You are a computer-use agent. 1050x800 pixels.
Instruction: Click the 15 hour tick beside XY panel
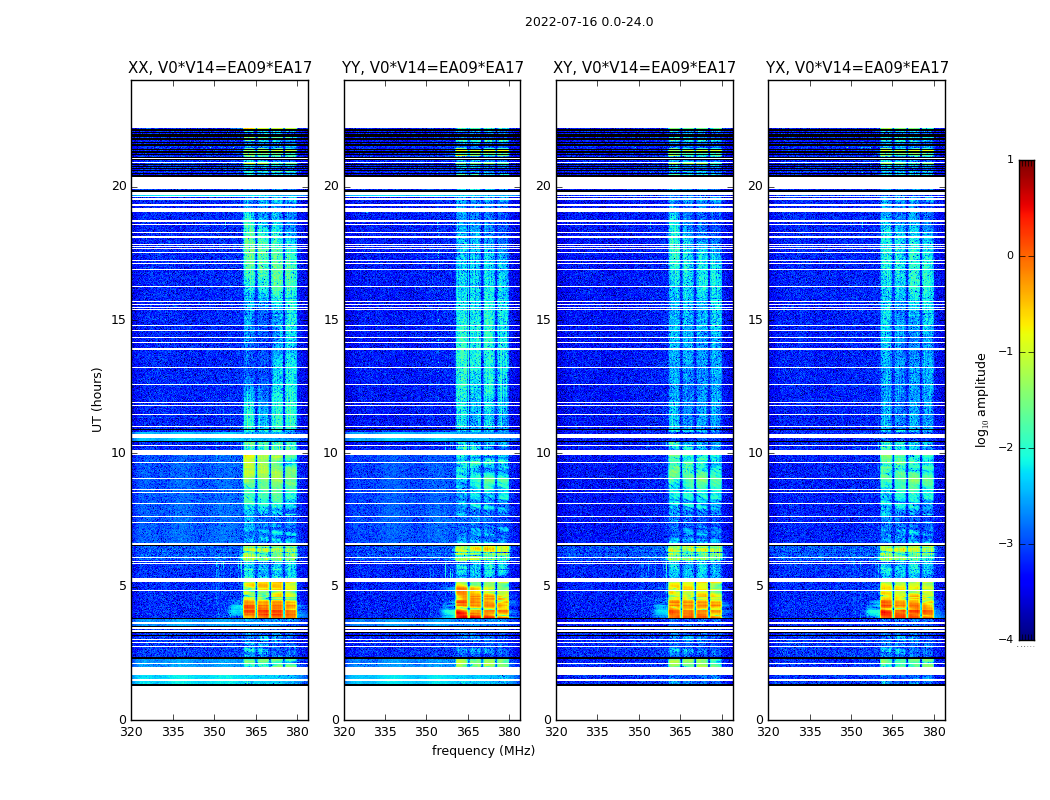(x=543, y=320)
